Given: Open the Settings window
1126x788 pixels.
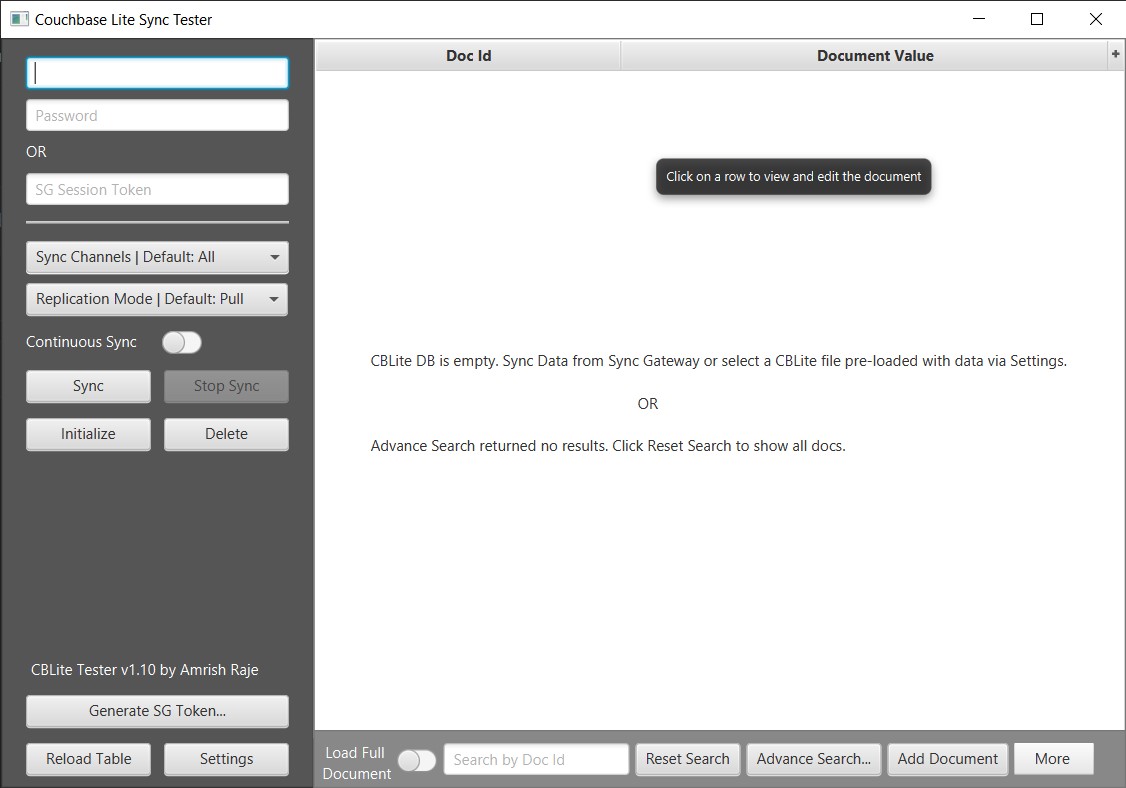Looking at the screenshot, I should pos(226,759).
